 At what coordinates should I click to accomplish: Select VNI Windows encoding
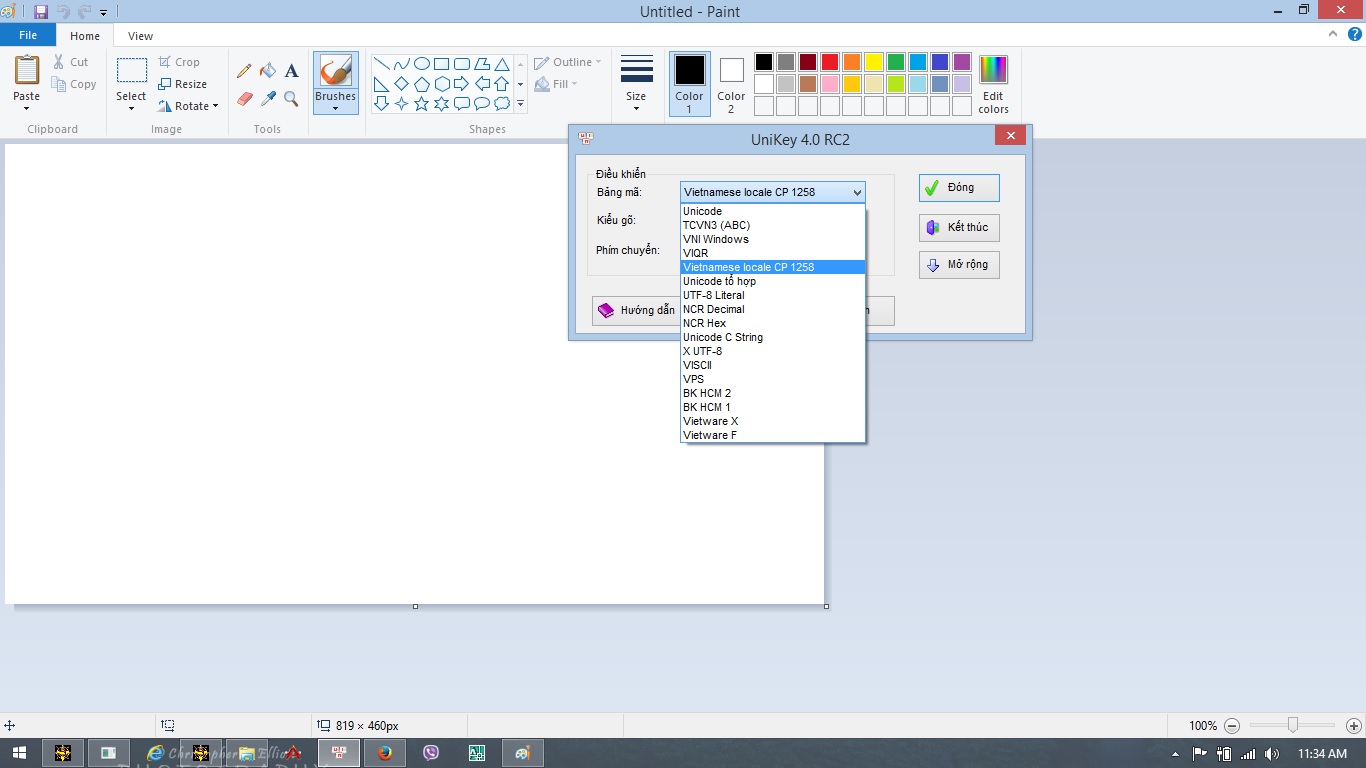[x=772, y=239]
